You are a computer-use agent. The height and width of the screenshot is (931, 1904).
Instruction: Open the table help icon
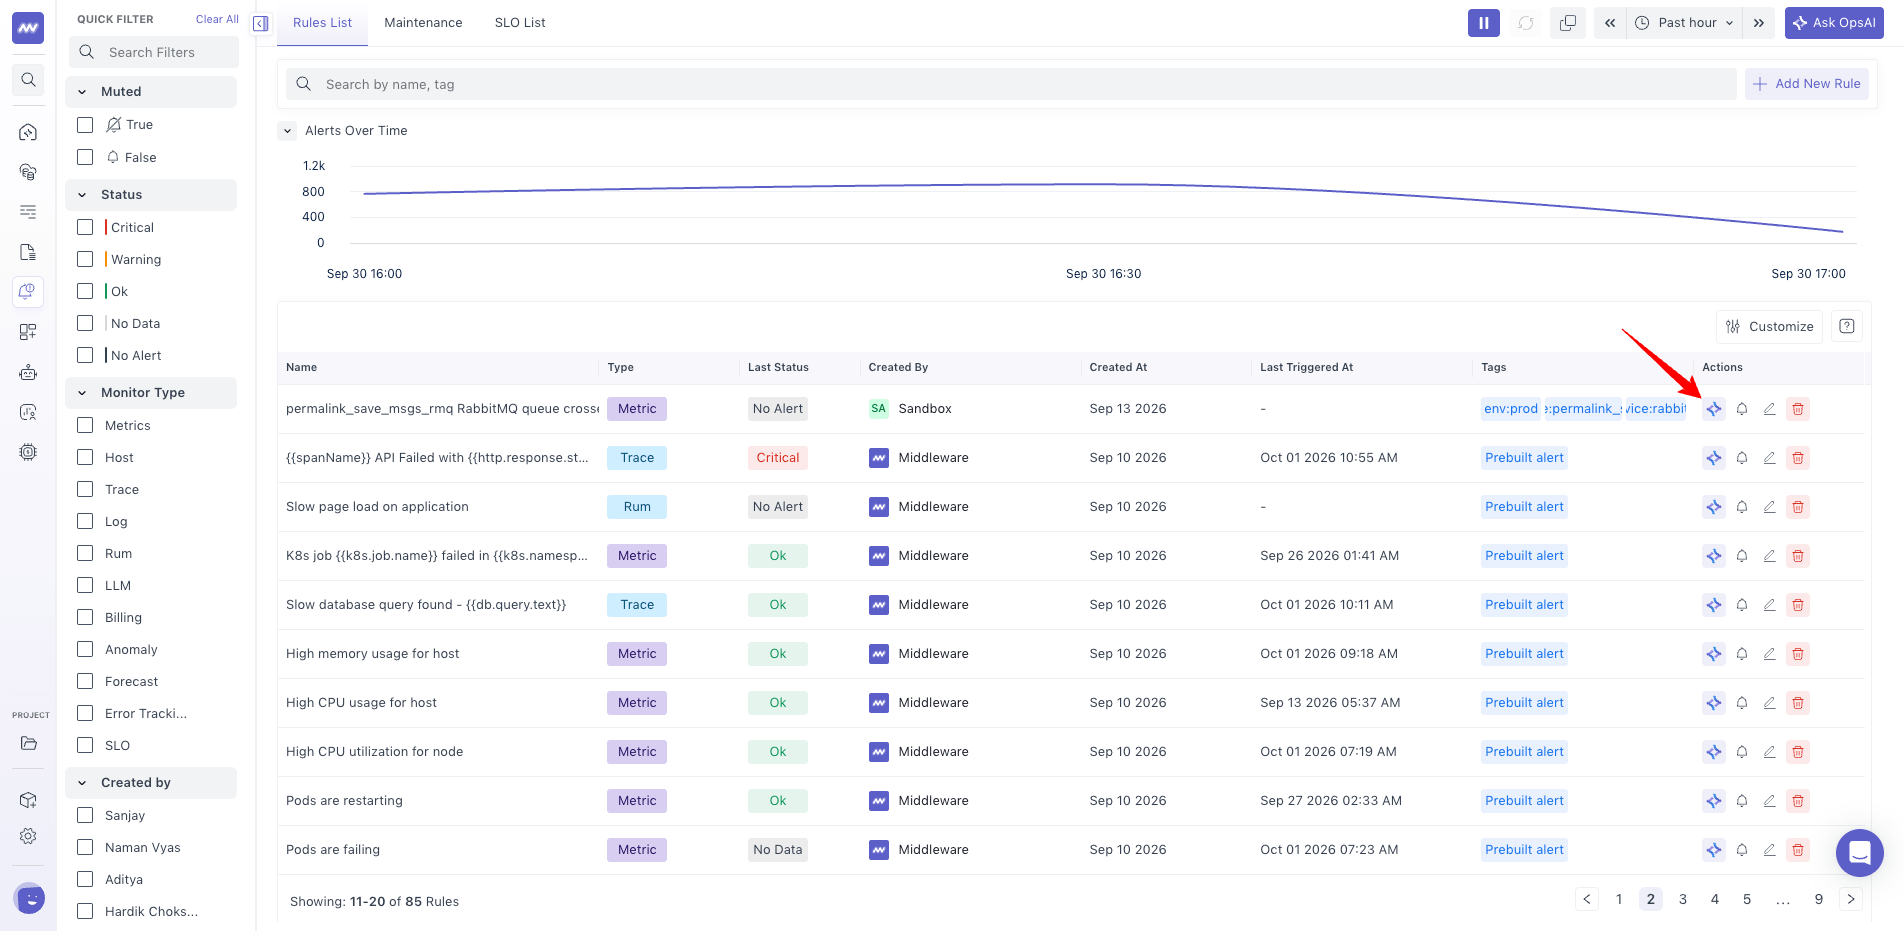(1847, 327)
